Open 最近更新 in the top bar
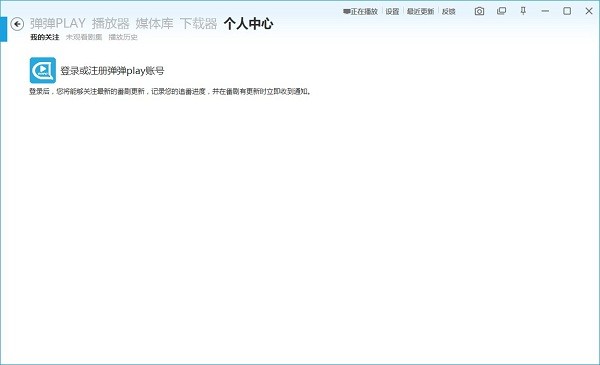The image size is (600, 365). pyautogui.click(x=420, y=11)
